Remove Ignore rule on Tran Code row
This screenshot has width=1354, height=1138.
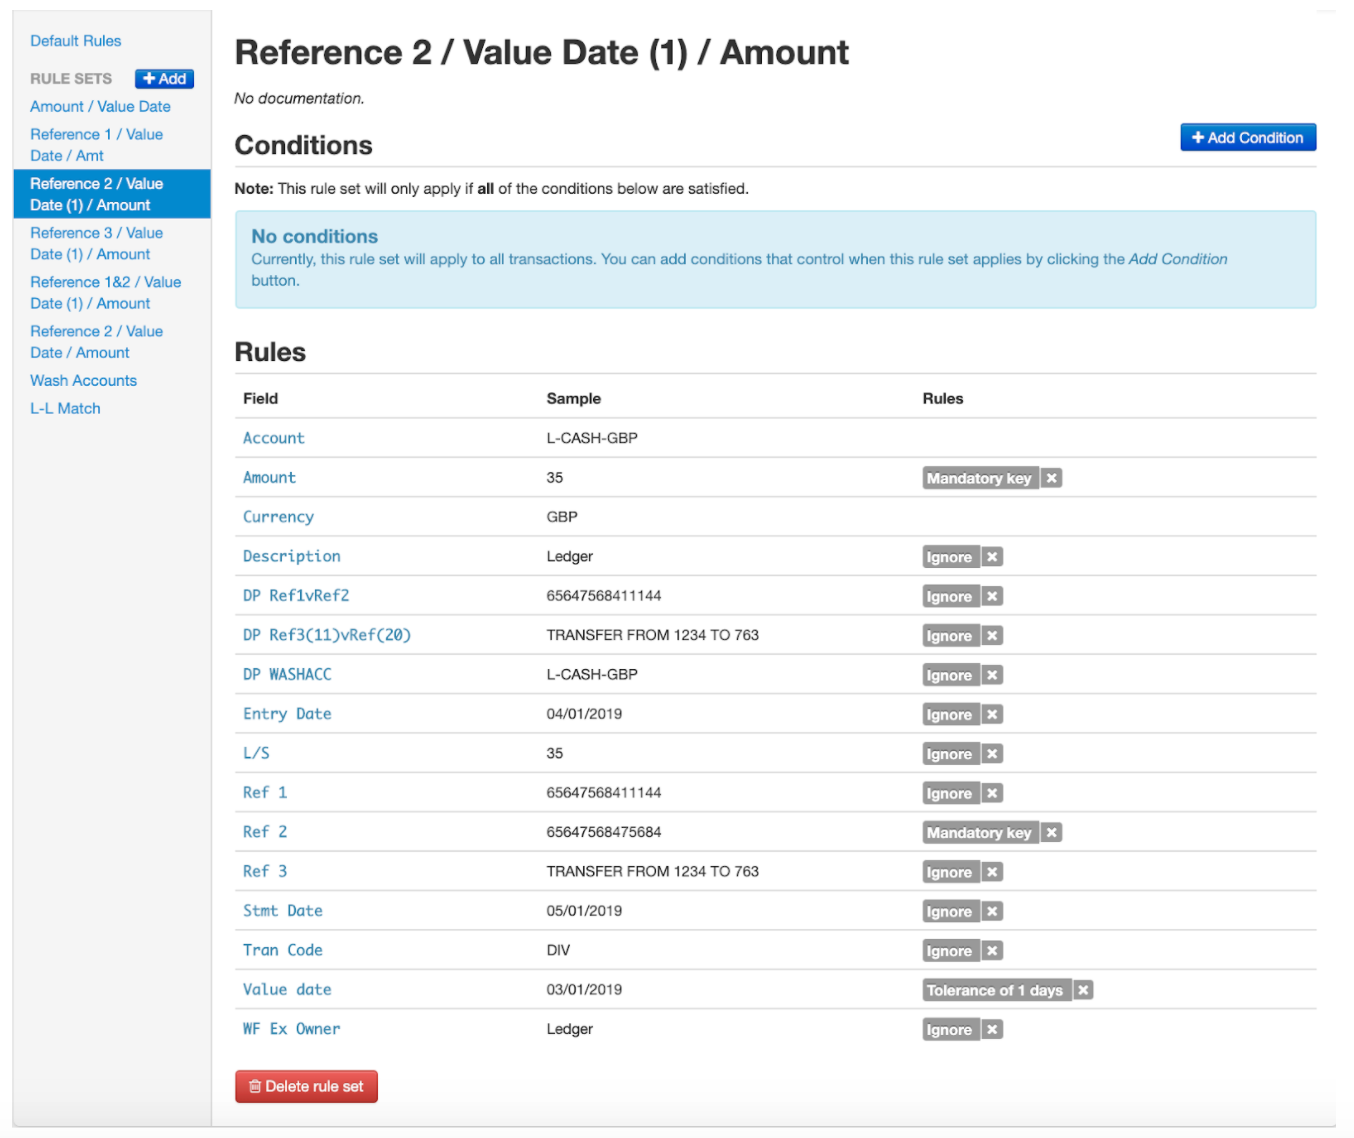tap(992, 951)
